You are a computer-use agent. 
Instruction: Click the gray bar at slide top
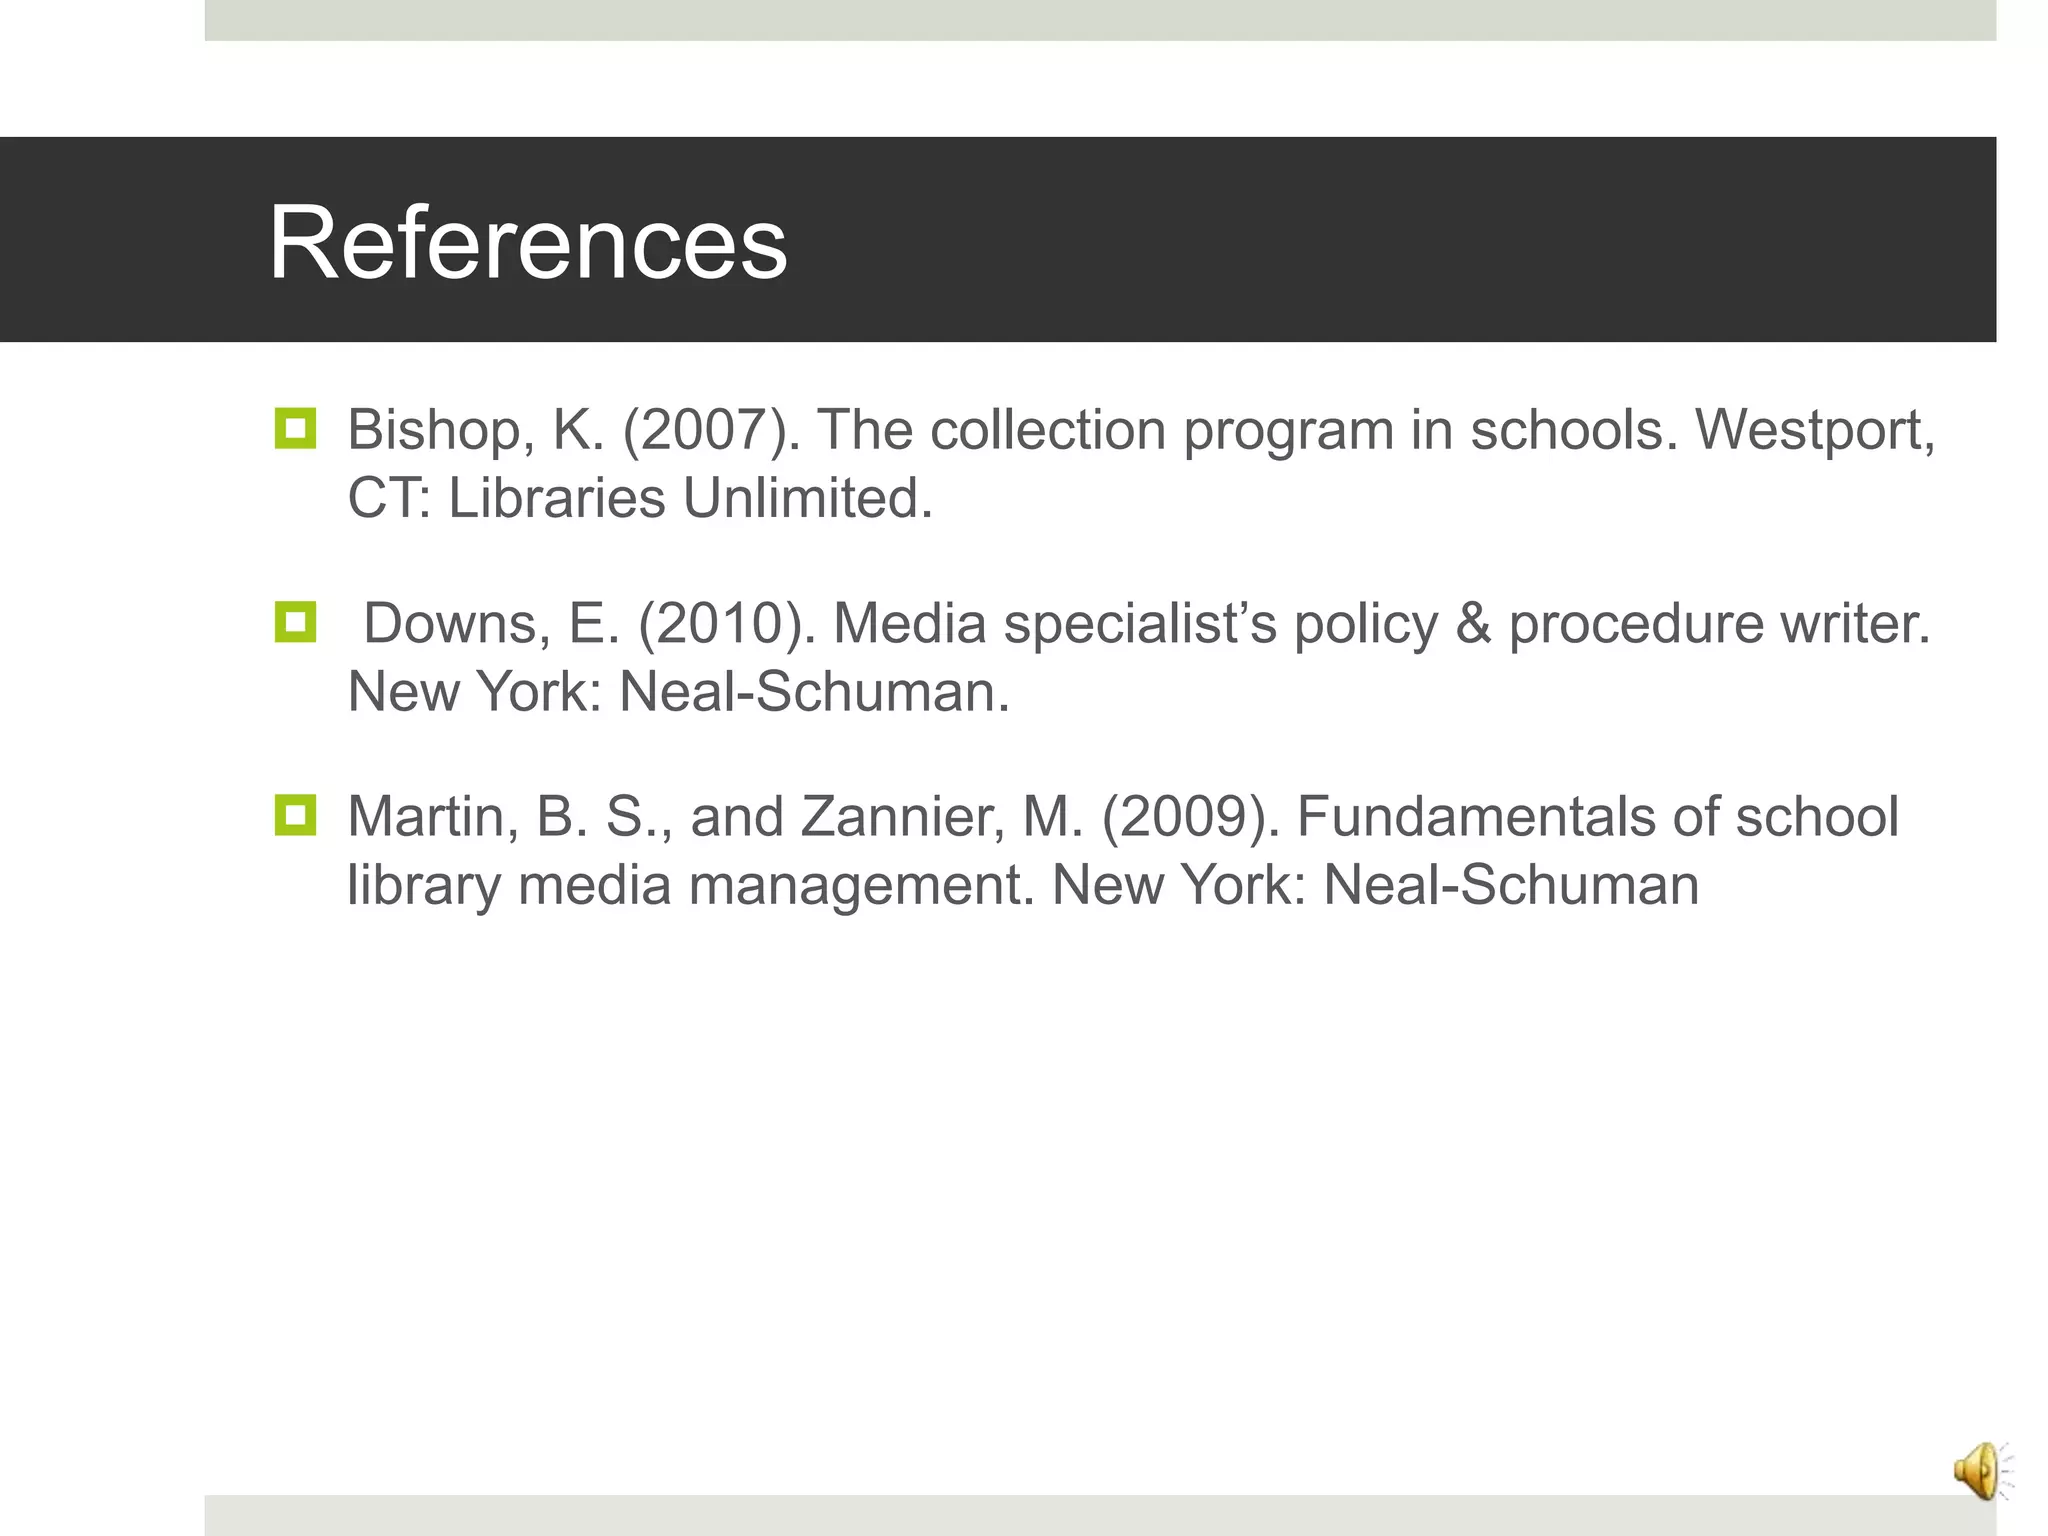(1100, 20)
